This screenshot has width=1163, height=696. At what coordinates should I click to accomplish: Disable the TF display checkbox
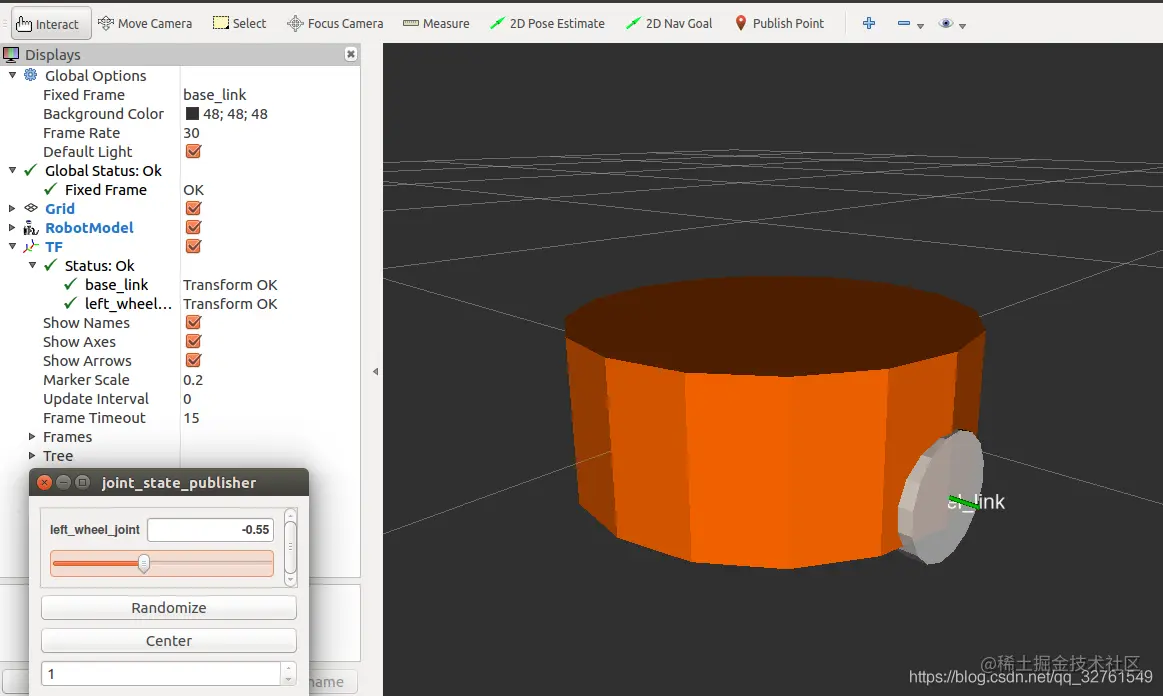coord(194,246)
